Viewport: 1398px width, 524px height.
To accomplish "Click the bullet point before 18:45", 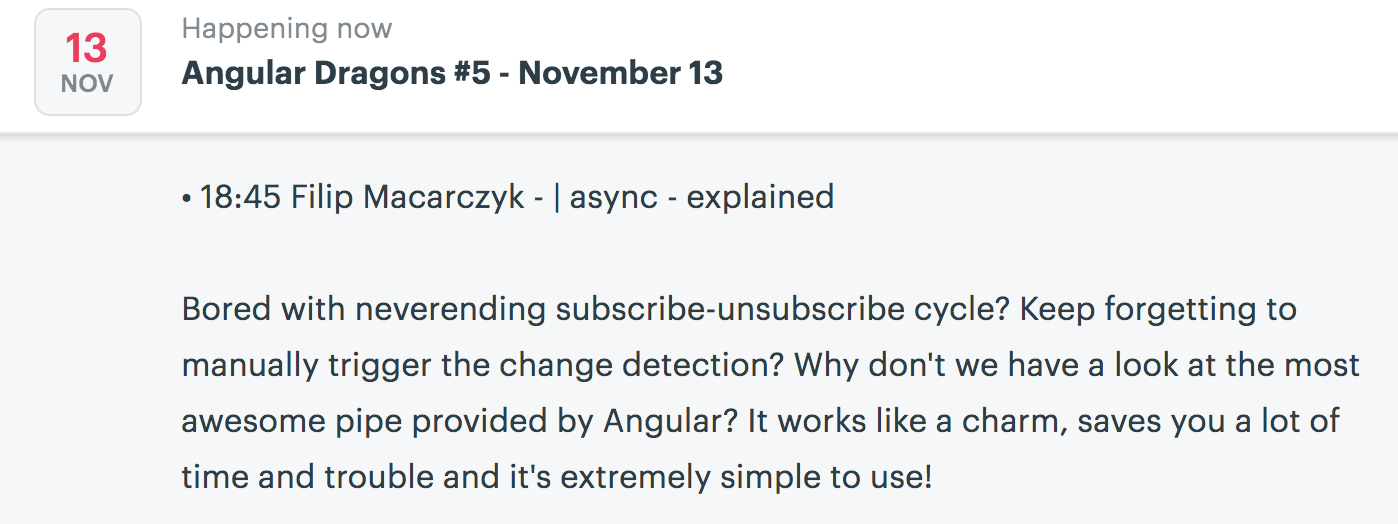I will (187, 198).
